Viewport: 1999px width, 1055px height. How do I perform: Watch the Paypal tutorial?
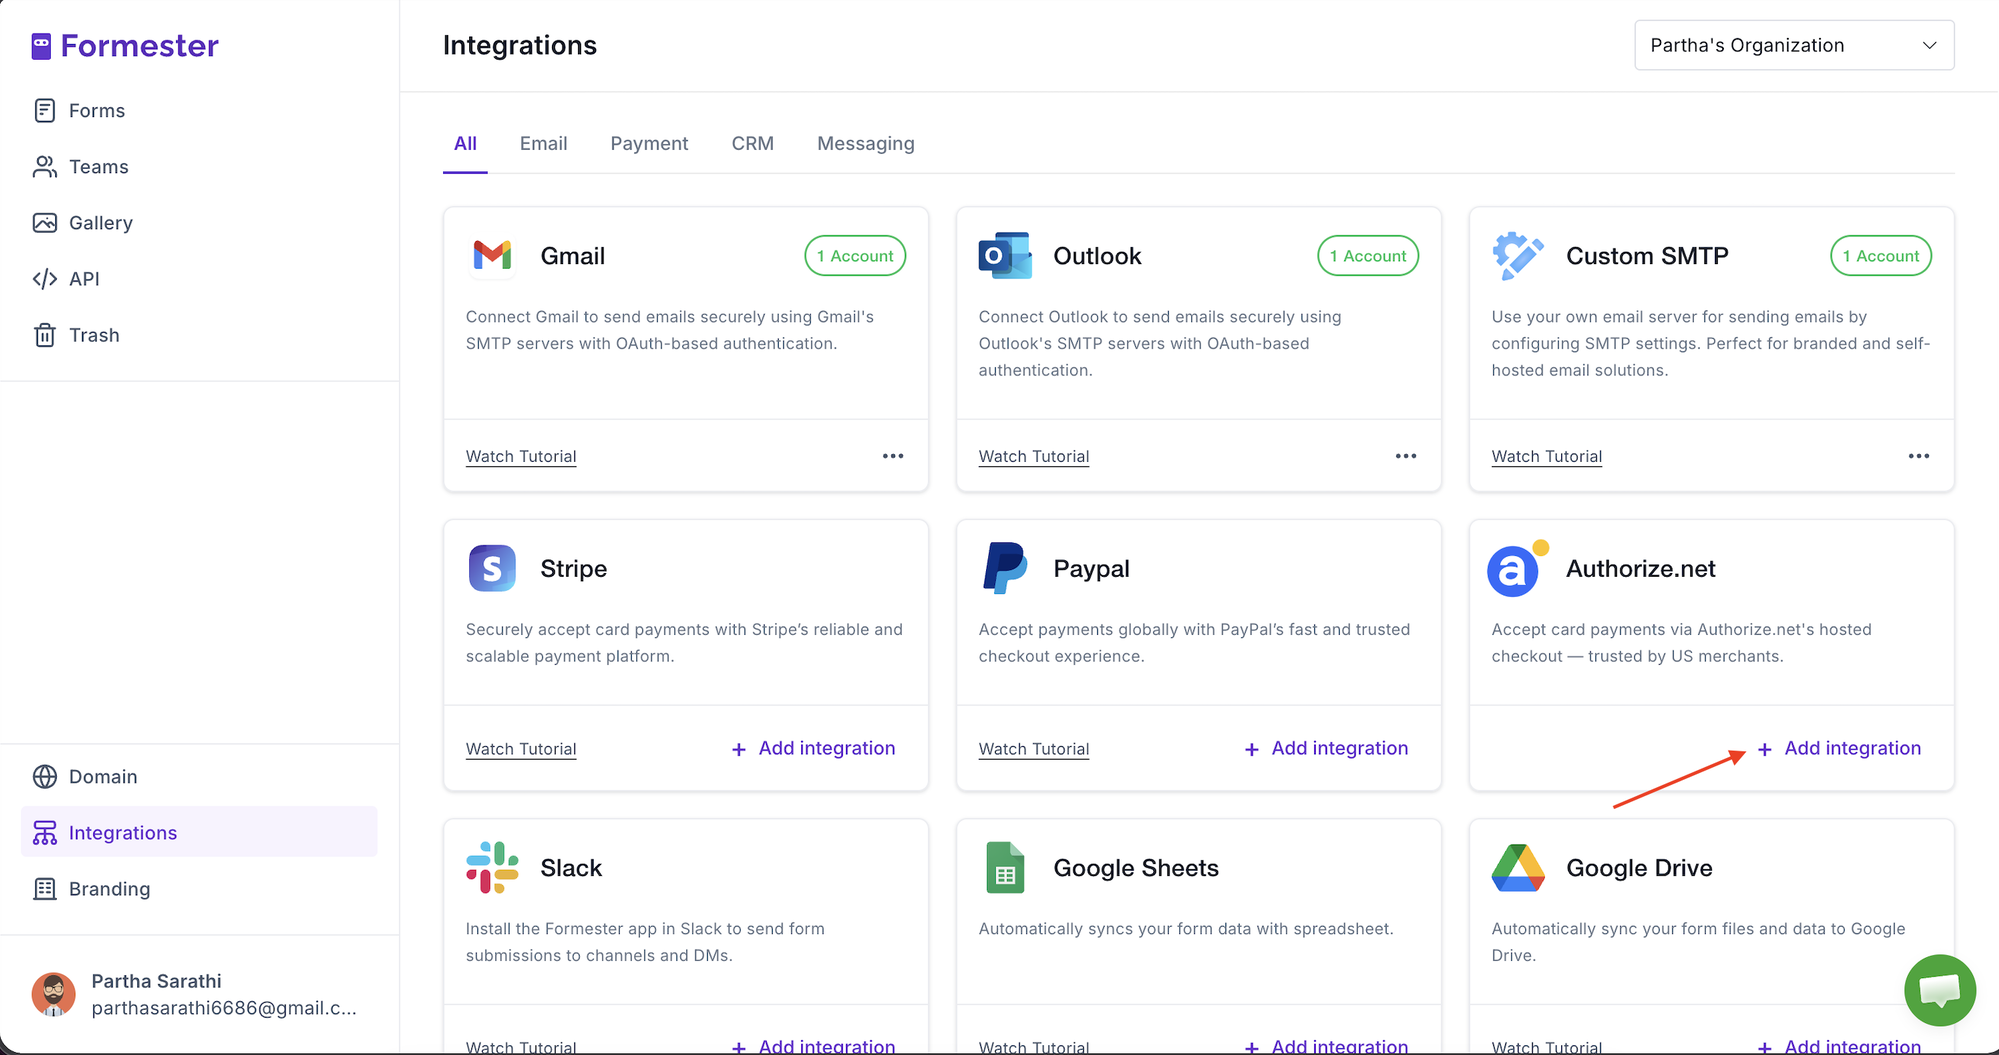pos(1034,750)
